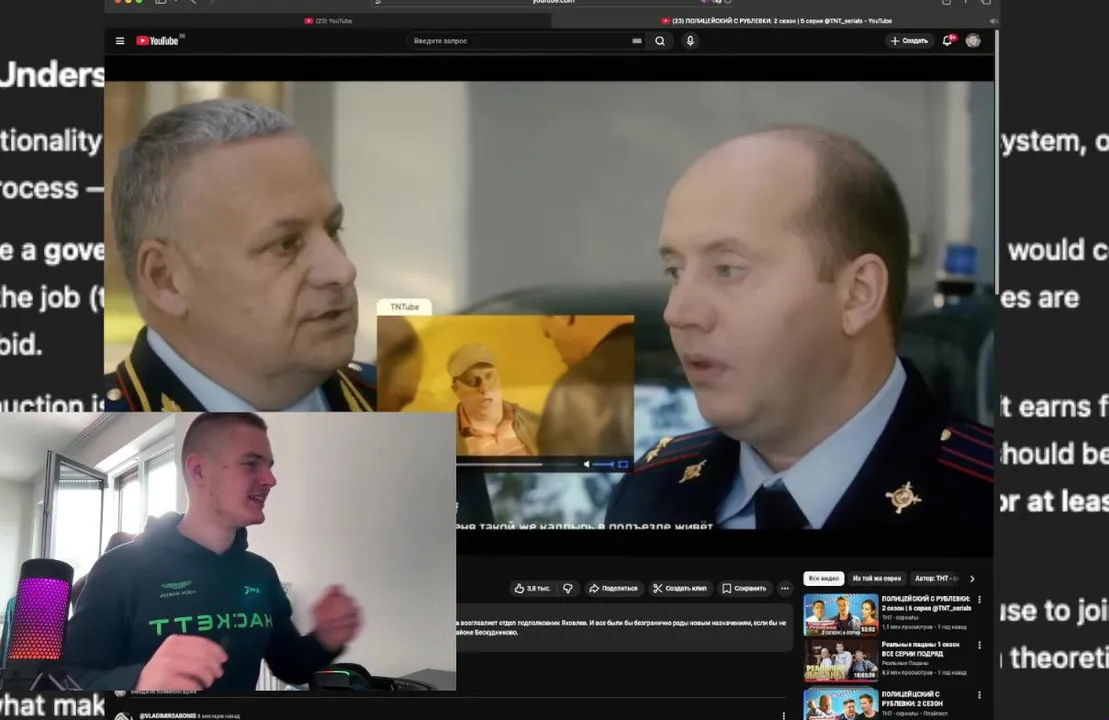Select the ПОЛИЦЕЙСКИЙ С РУБЛЕВКИ browser tab
The height and width of the screenshot is (720, 1109).
[776, 21]
